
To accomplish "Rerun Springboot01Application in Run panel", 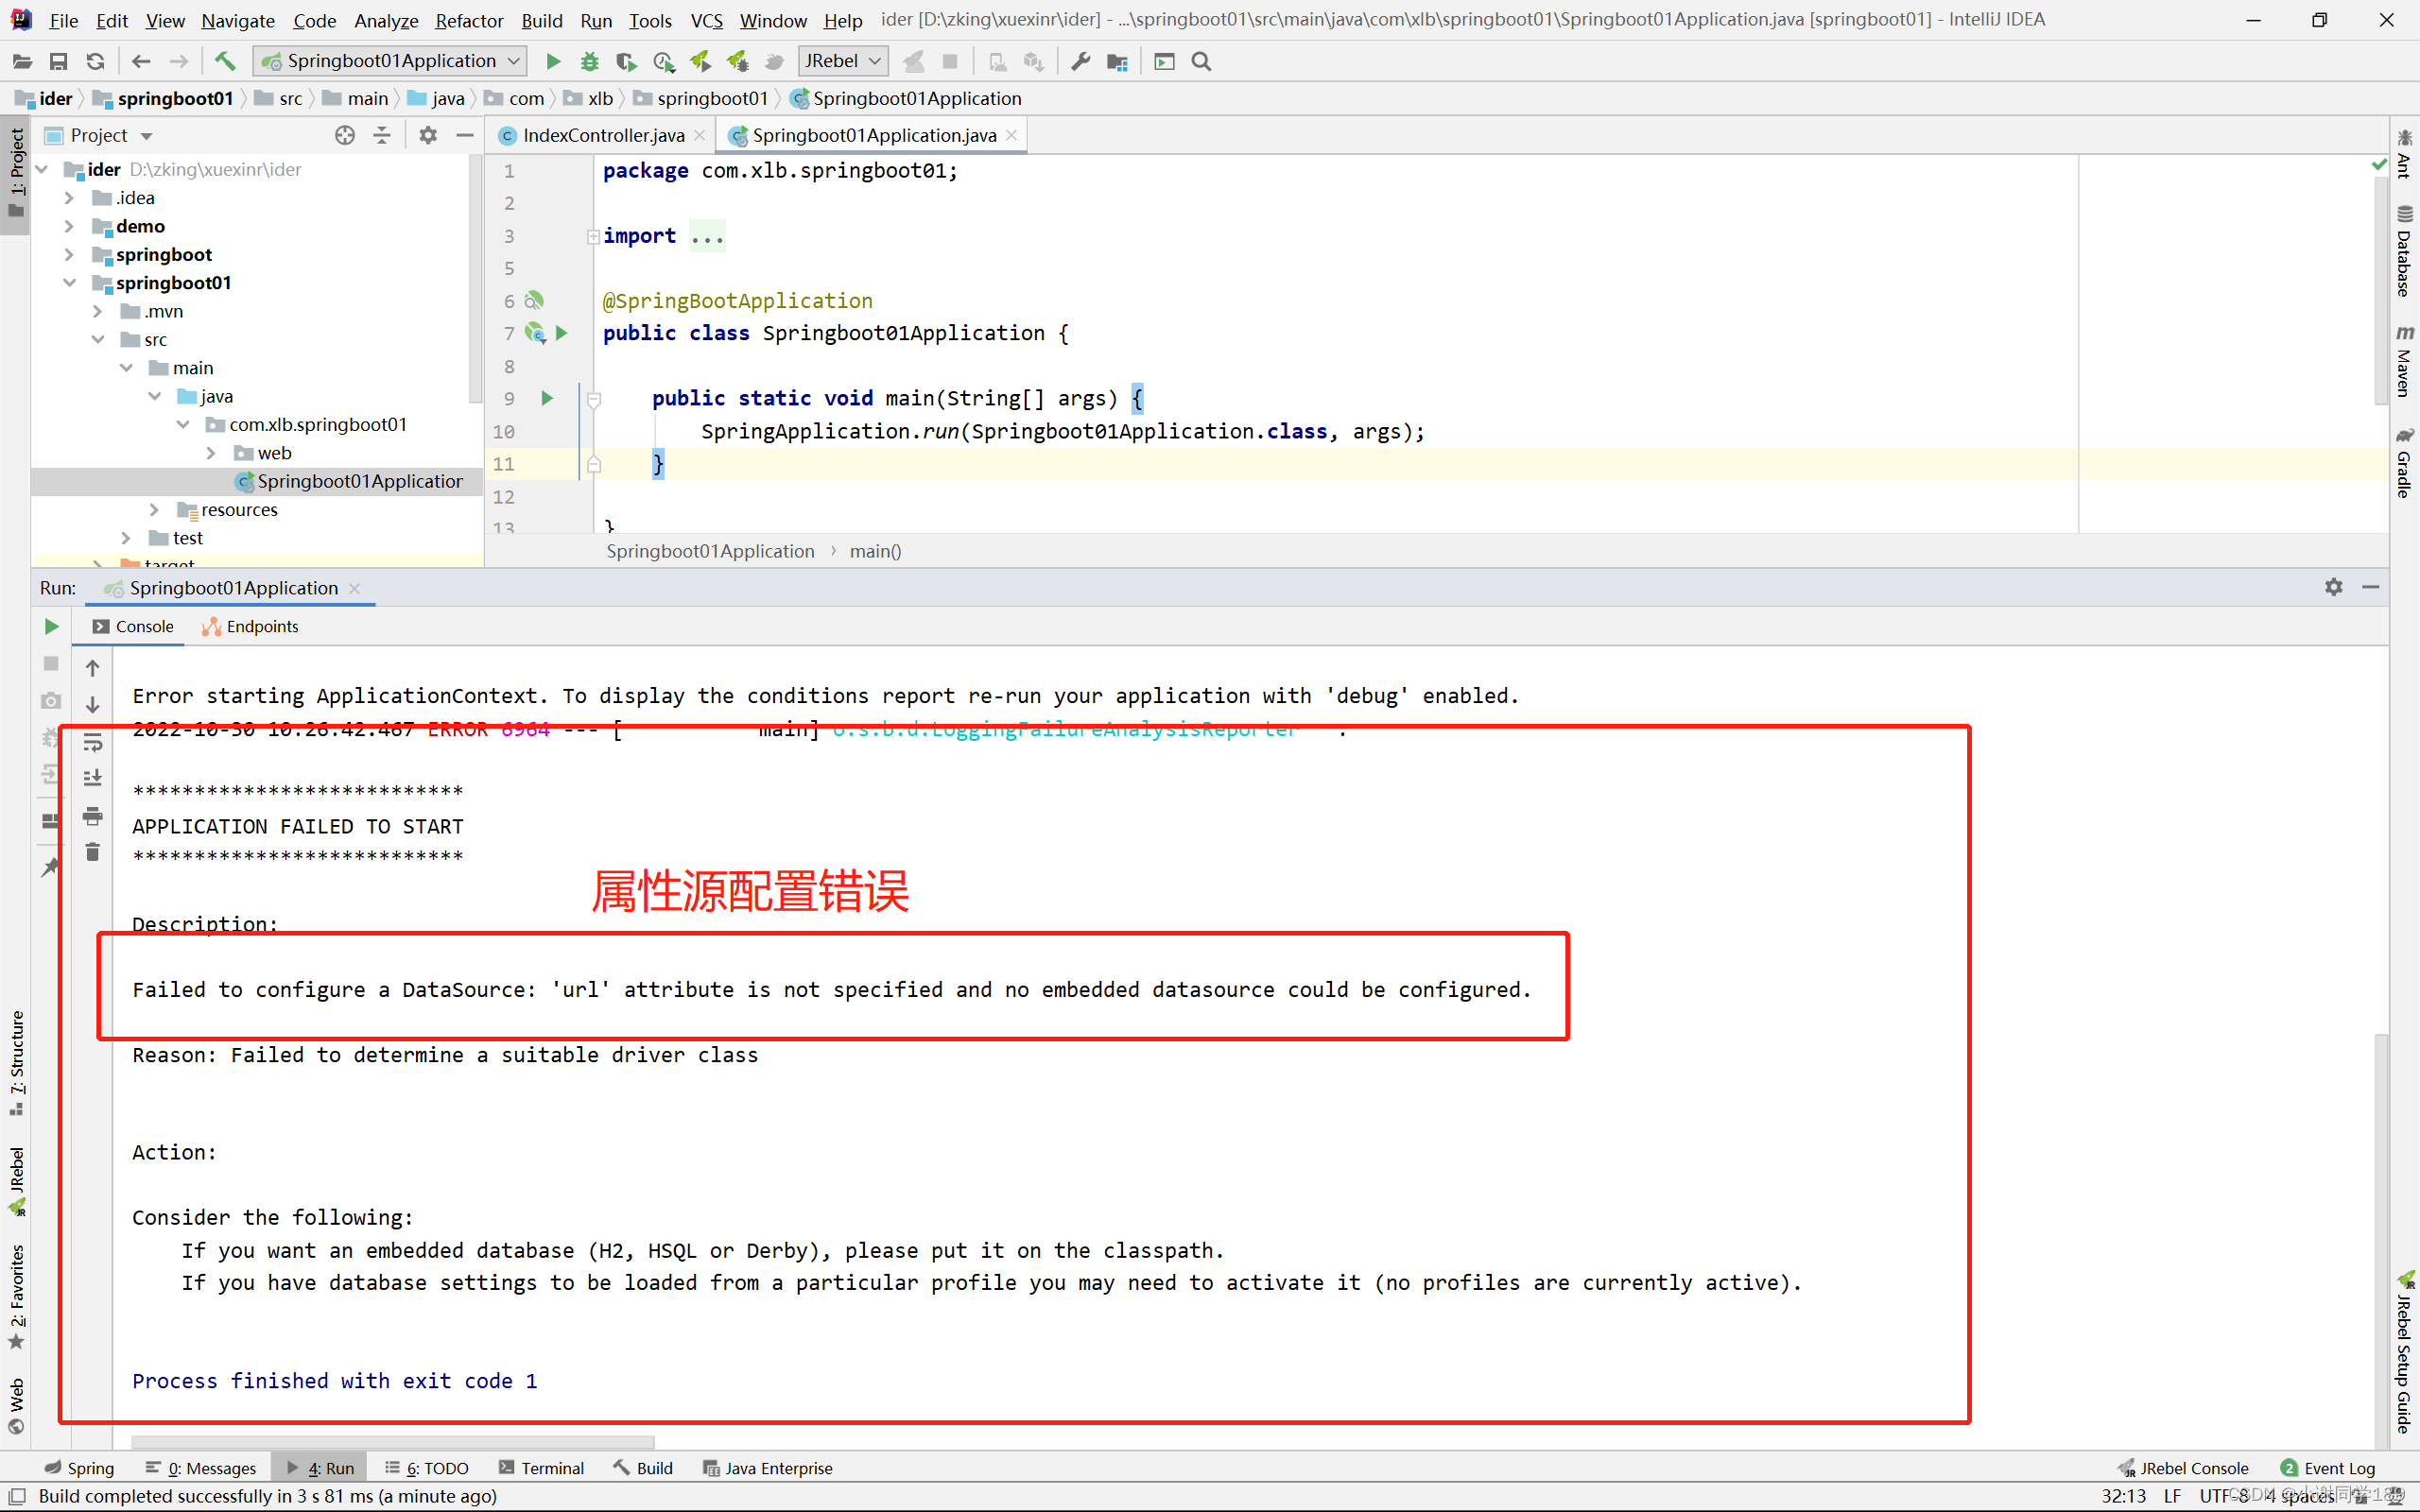I will click(52, 627).
